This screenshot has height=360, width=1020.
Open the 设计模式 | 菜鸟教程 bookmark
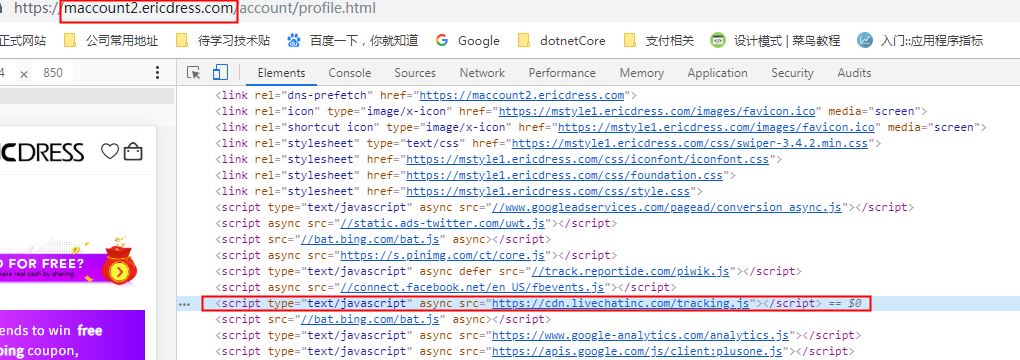pyautogui.click(x=775, y=40)
